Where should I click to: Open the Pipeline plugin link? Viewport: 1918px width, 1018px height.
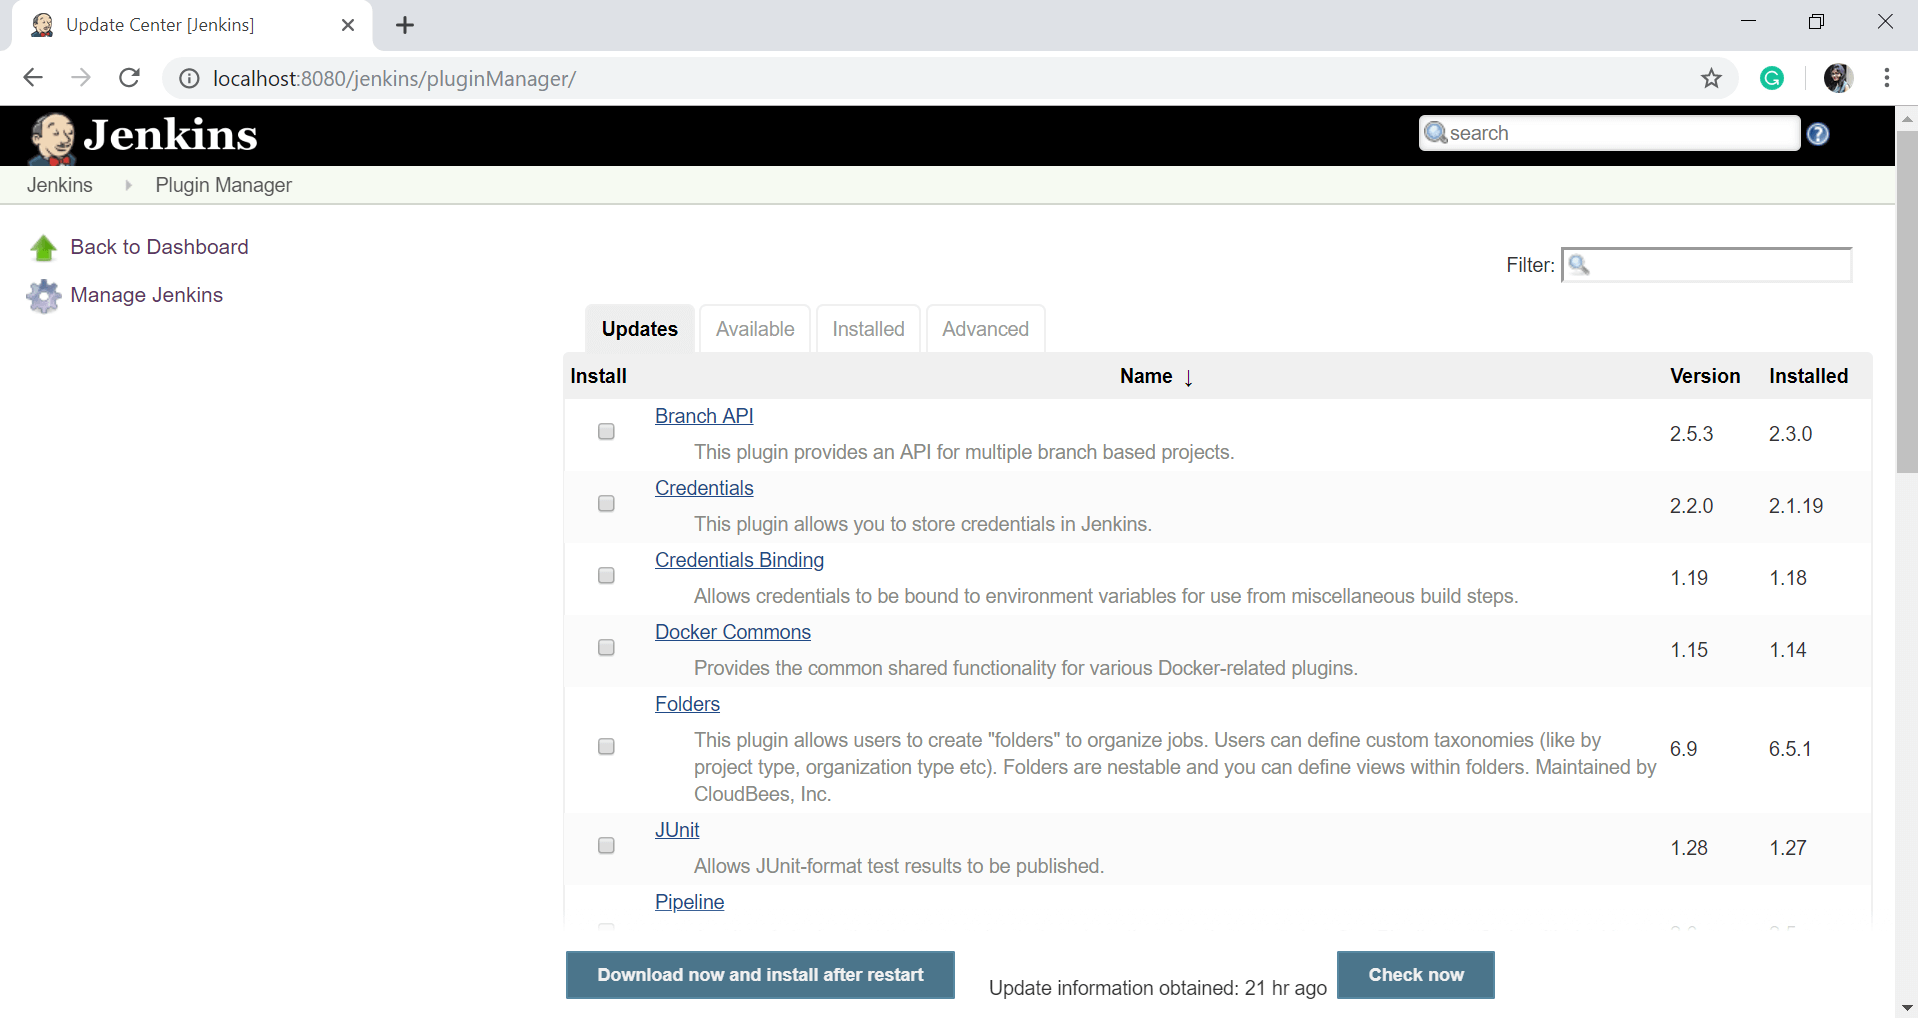coord(689,902)
